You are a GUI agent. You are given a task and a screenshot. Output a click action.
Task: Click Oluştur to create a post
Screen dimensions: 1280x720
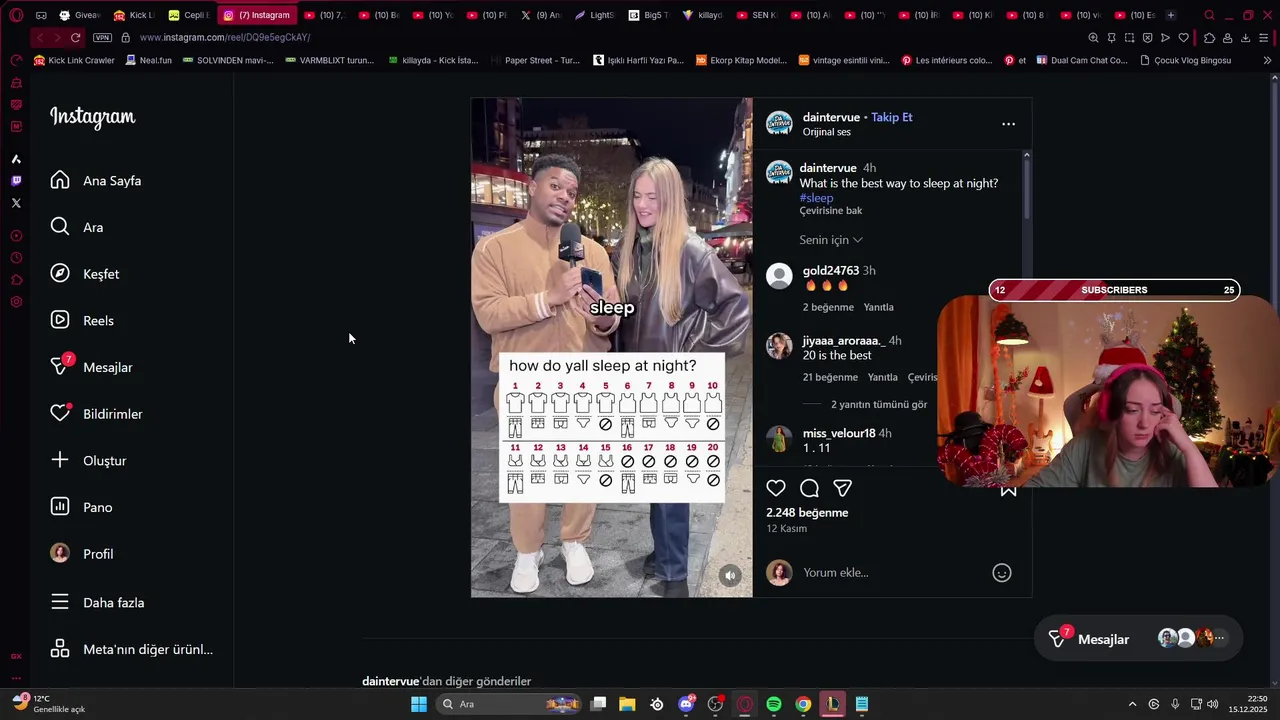pyautogui.click(x=89, y=461)
